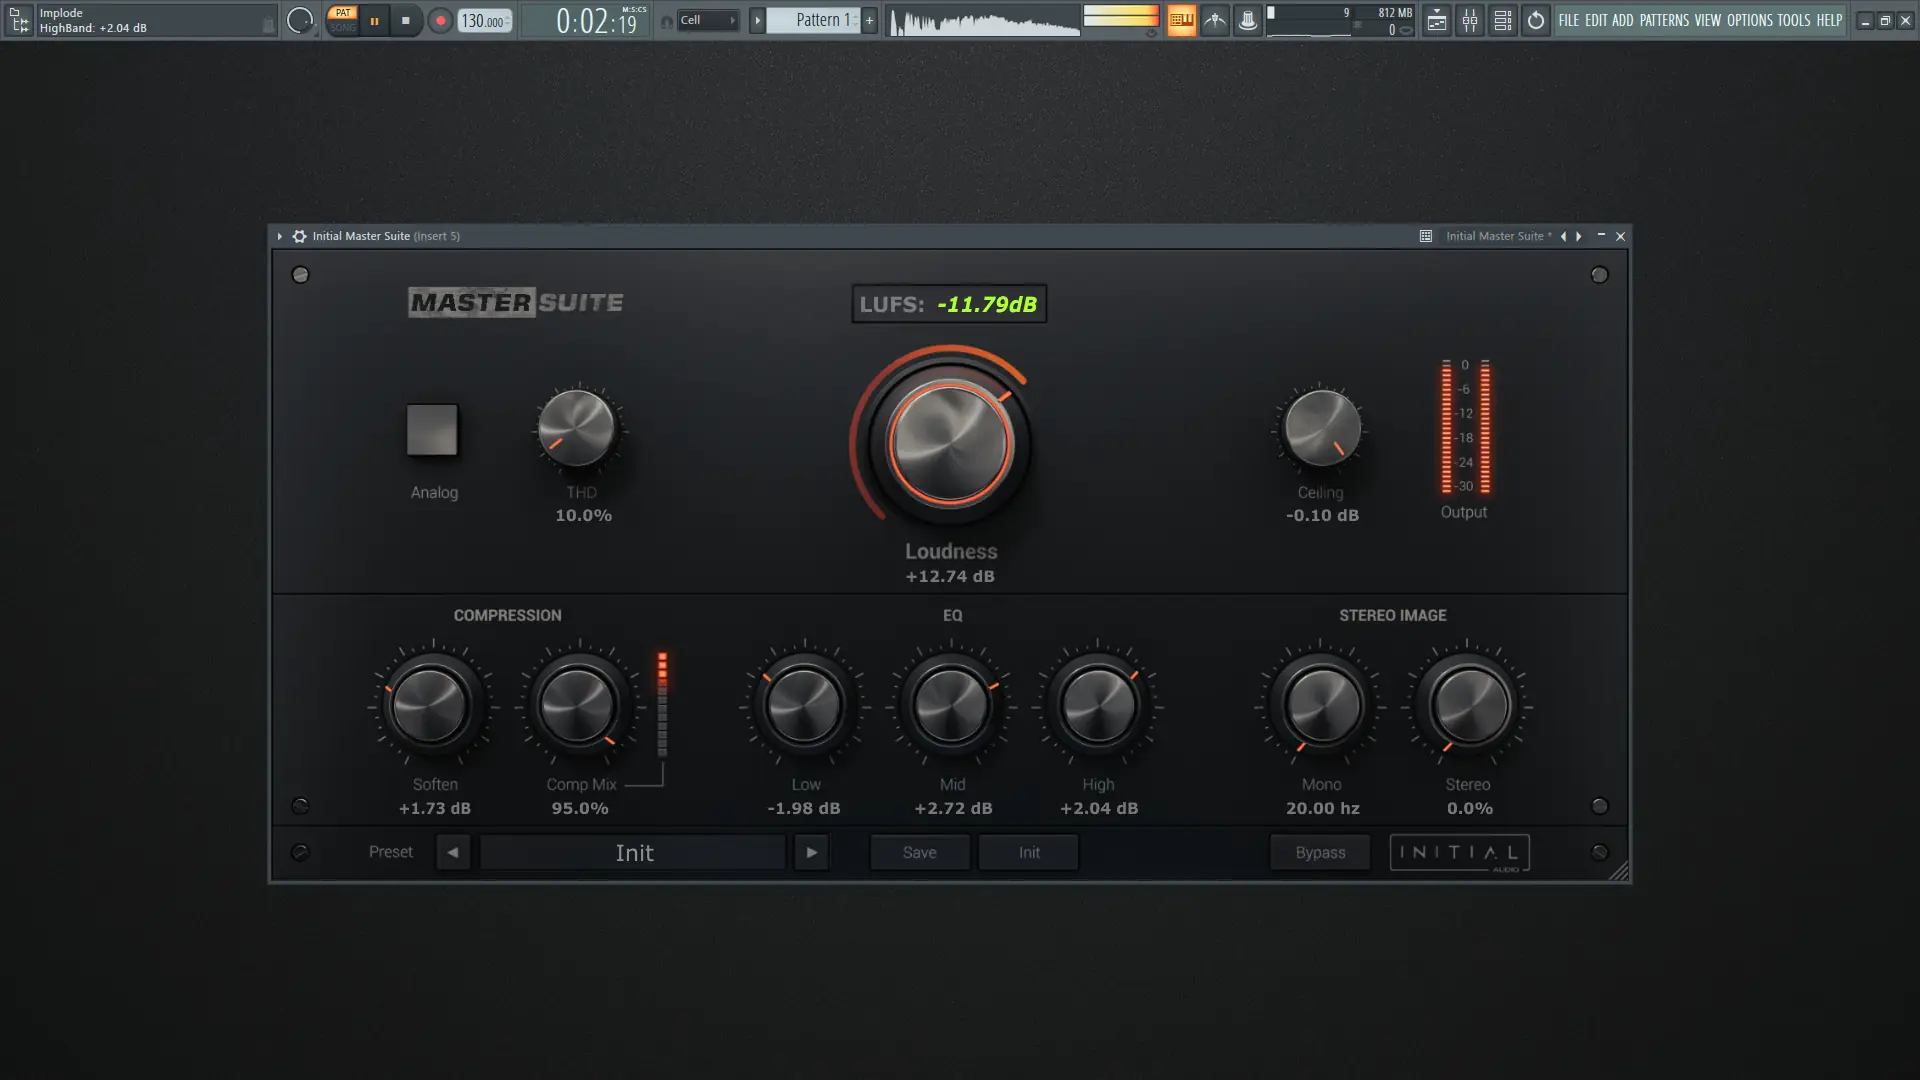The height and width of the screenshot is (1080, 1920).
Task: Click the tempo tapper hat icon
Action: tap(1248, 20)
